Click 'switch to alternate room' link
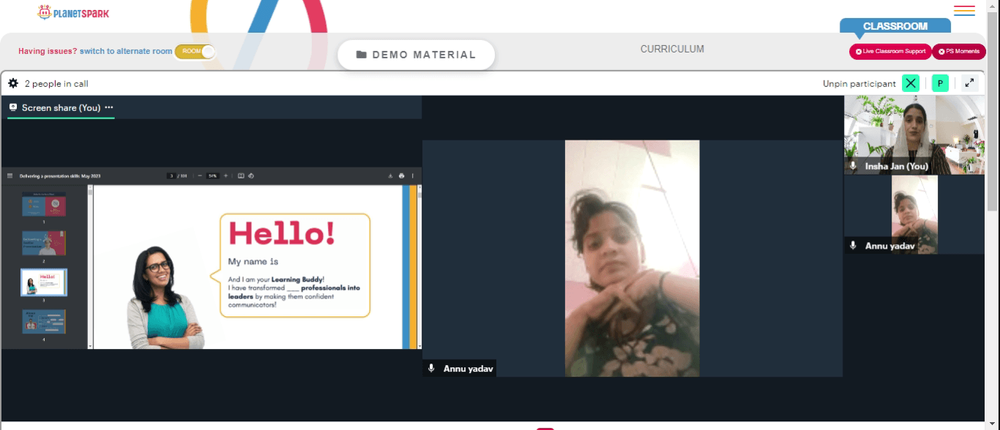 126,51
